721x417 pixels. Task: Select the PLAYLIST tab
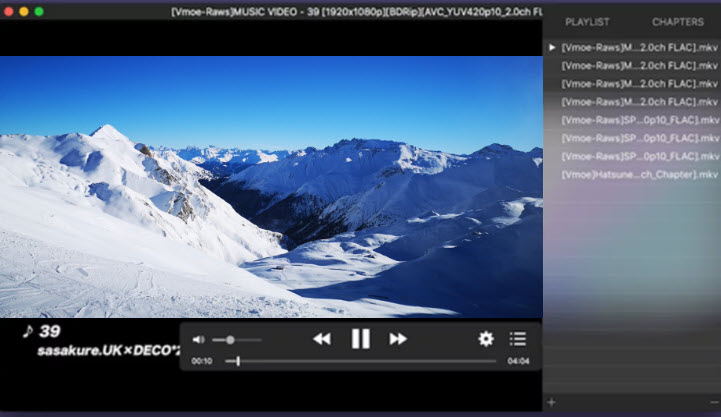click(x=587, y=22)
